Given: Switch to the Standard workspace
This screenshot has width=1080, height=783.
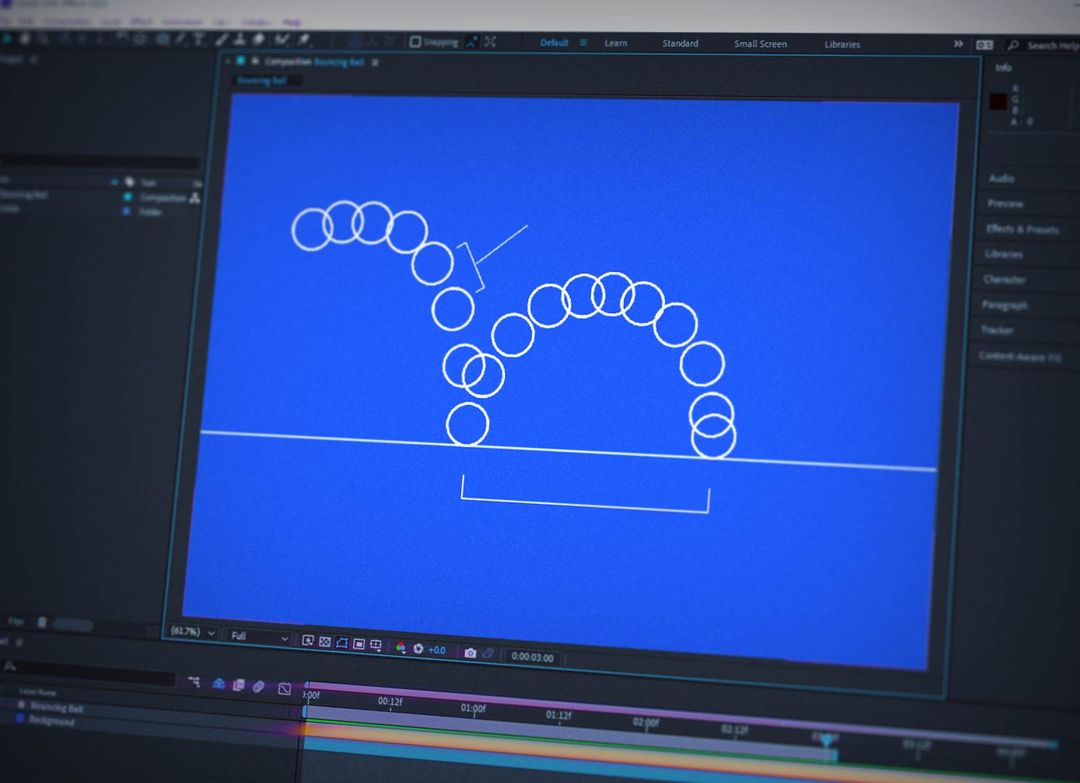Looking at the screenshot, I should click(679, 43).
